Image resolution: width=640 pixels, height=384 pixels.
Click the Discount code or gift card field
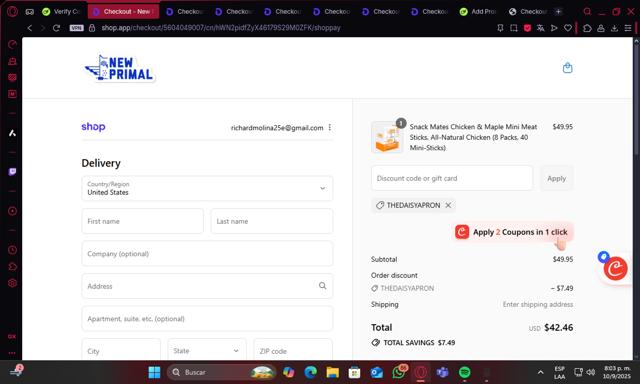tap(452, 178)
